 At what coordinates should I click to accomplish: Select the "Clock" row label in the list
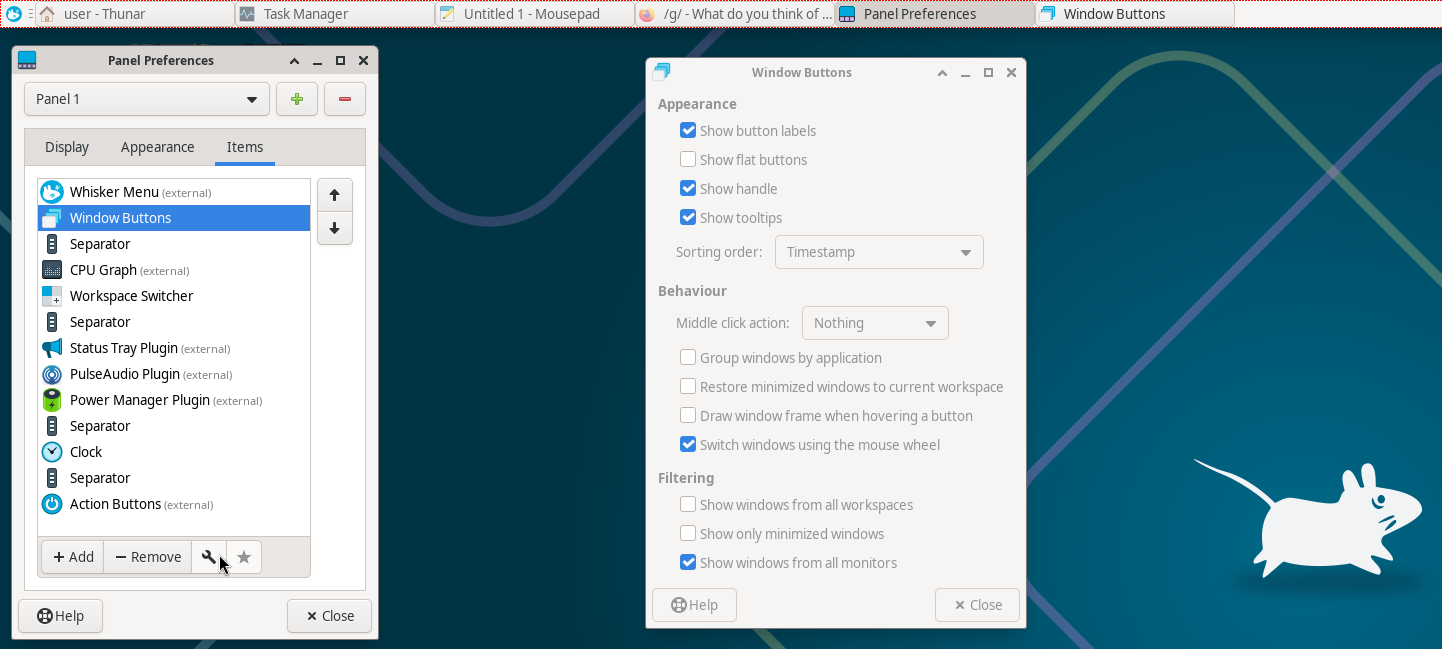pyautogui.click(x=86, y=452)
